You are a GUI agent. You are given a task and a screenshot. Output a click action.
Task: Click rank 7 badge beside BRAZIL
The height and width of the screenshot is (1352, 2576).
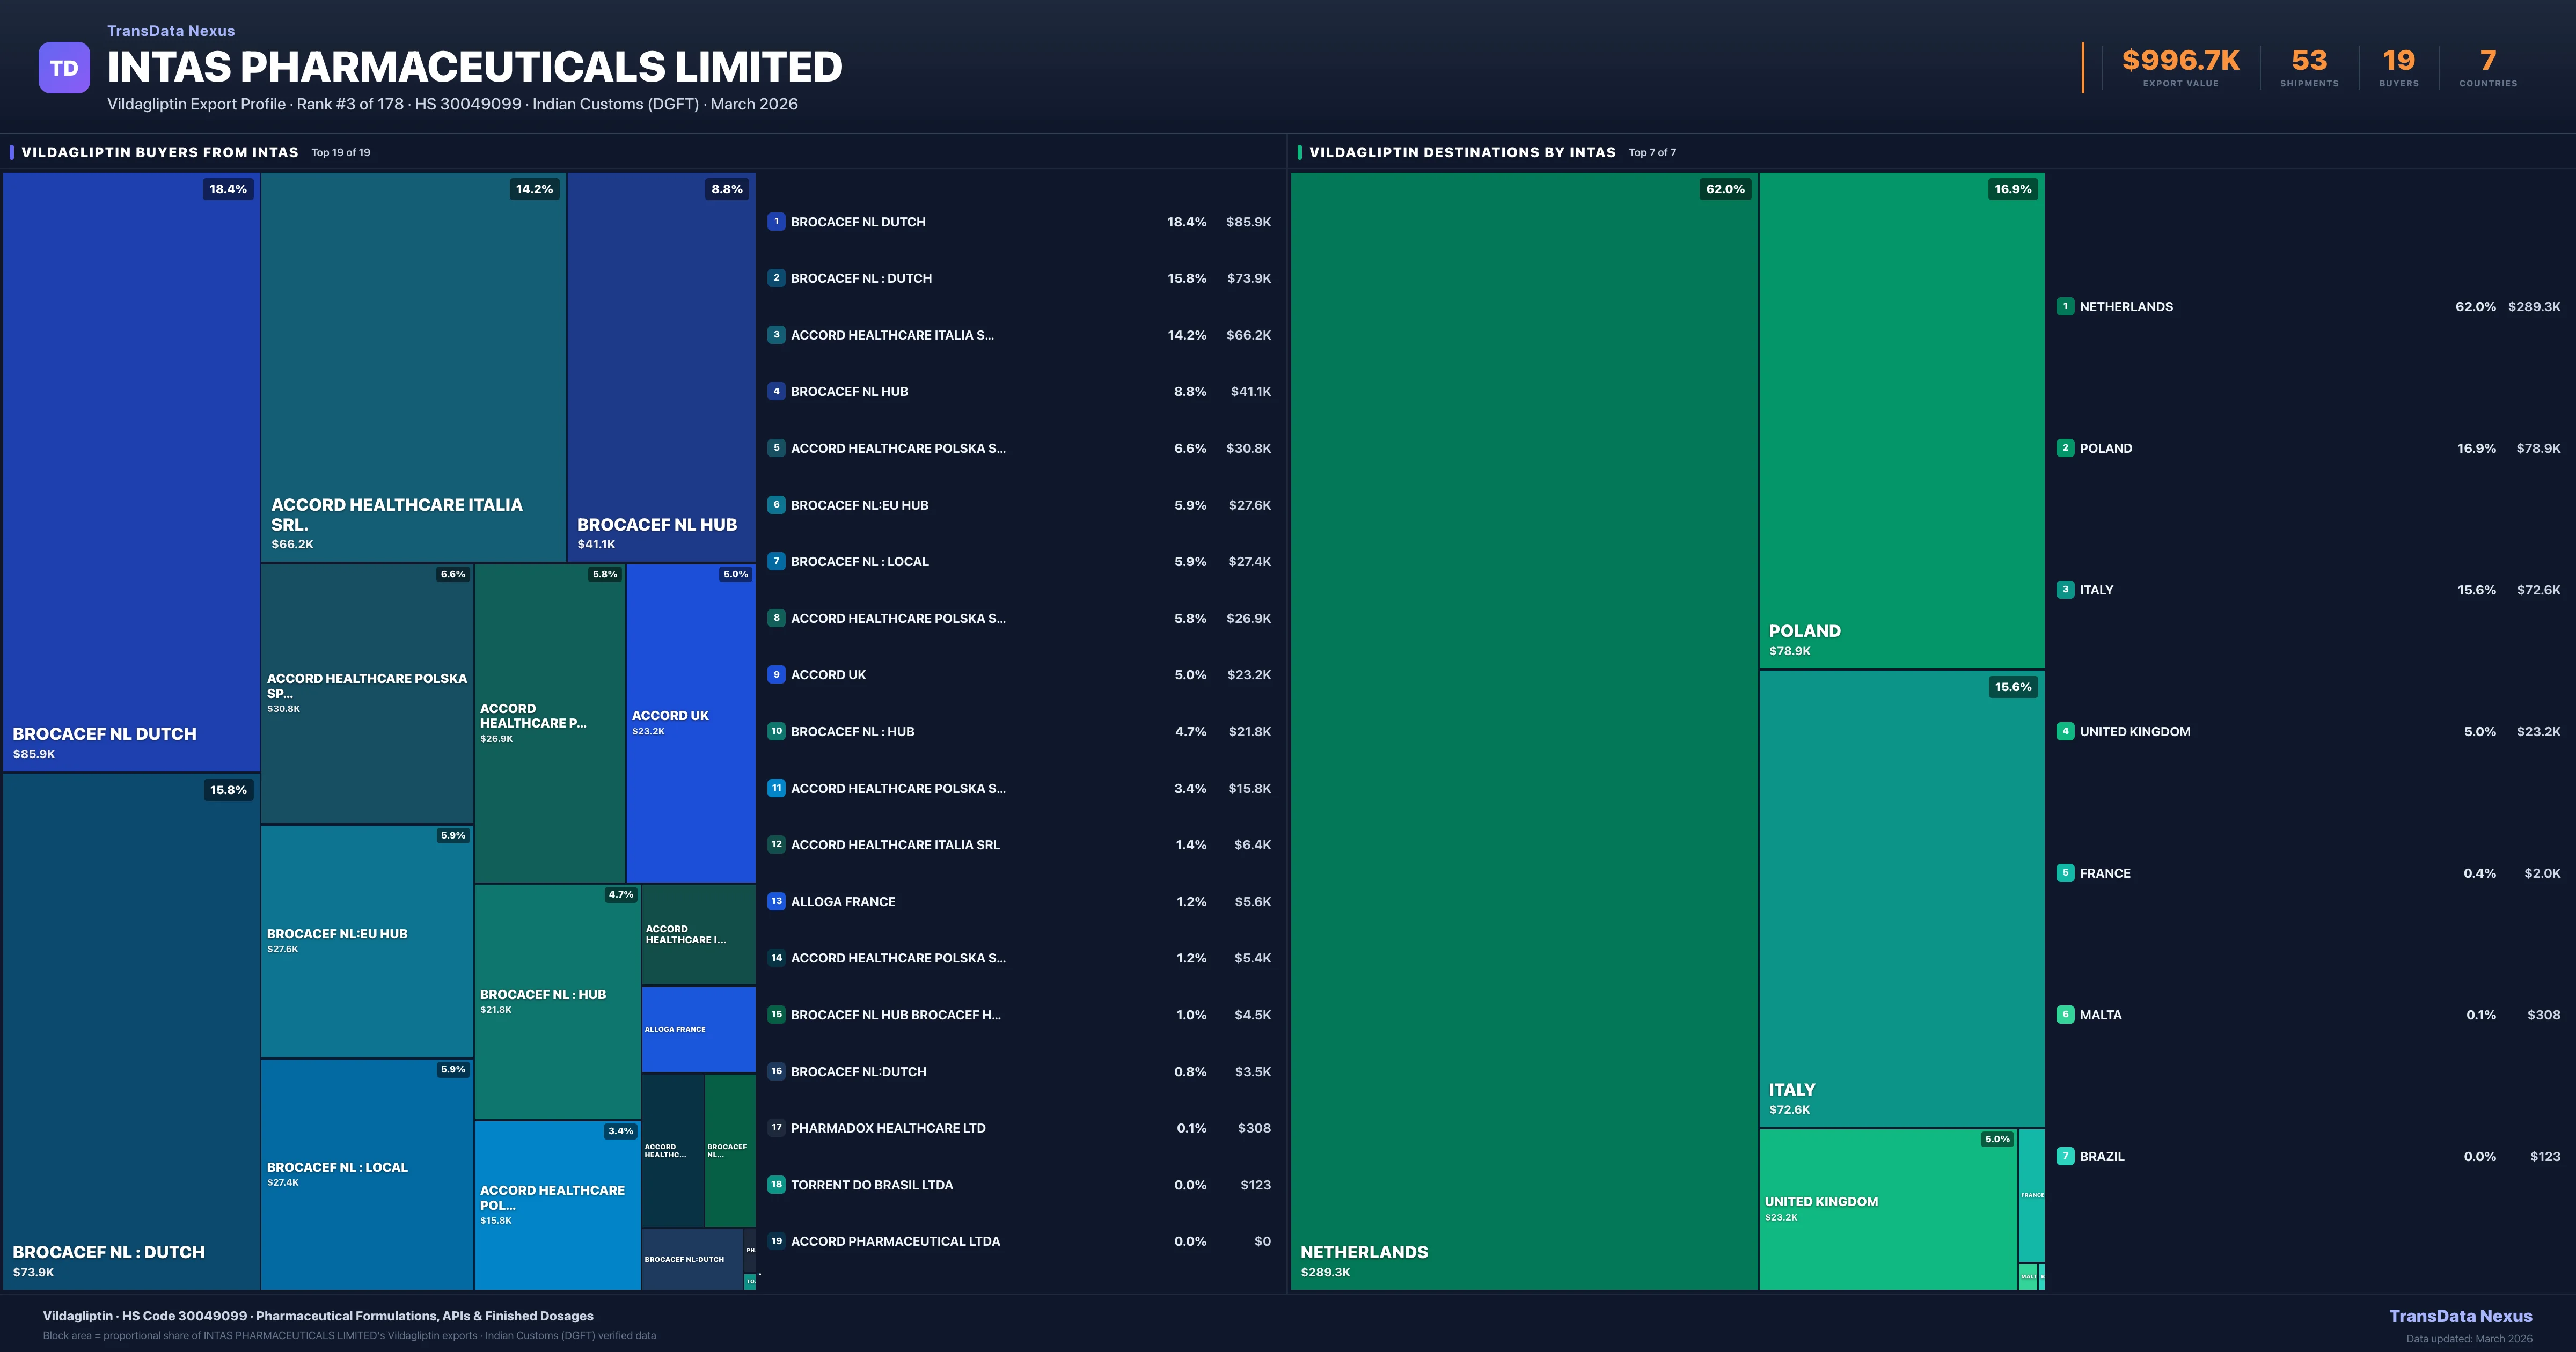pyautogui.click(x=2065, y=1156)
